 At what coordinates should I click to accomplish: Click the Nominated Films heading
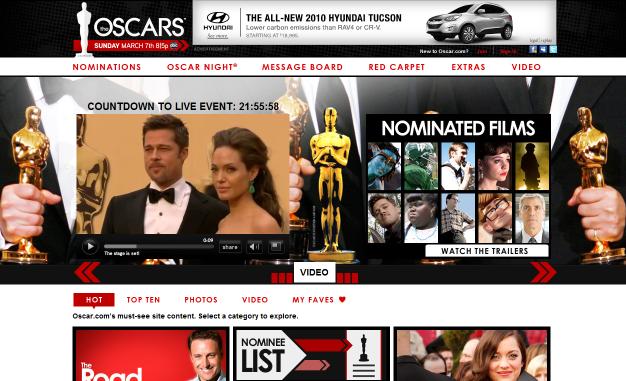point(458,128)
